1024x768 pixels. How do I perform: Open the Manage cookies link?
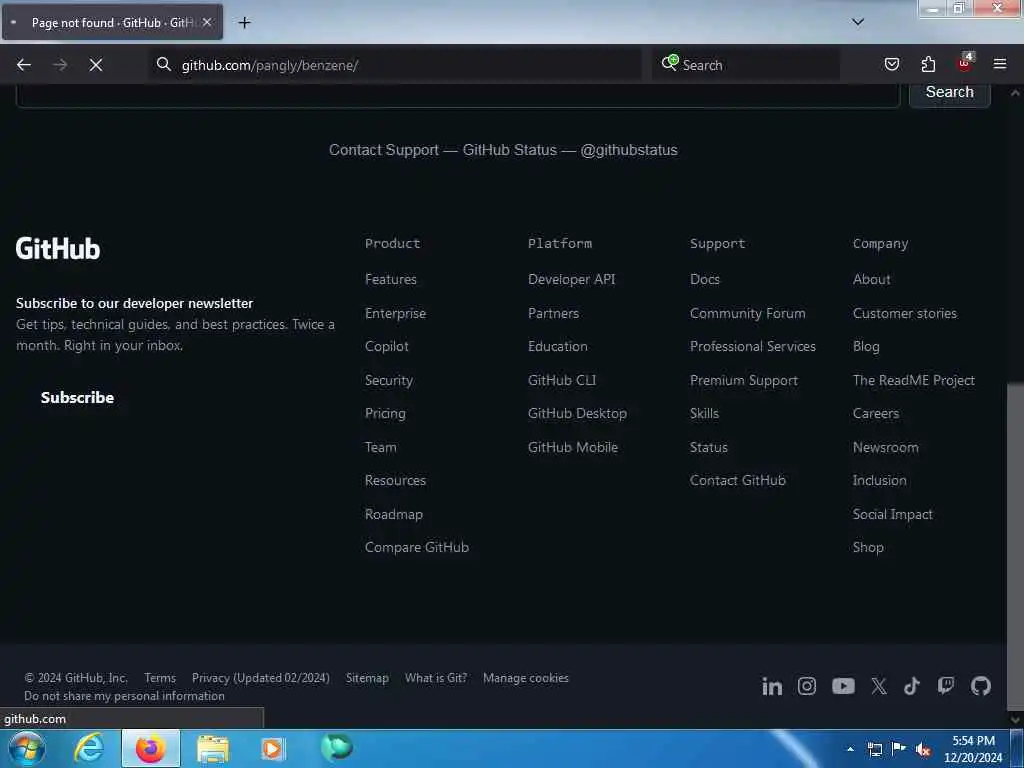[x=526, y=678]
